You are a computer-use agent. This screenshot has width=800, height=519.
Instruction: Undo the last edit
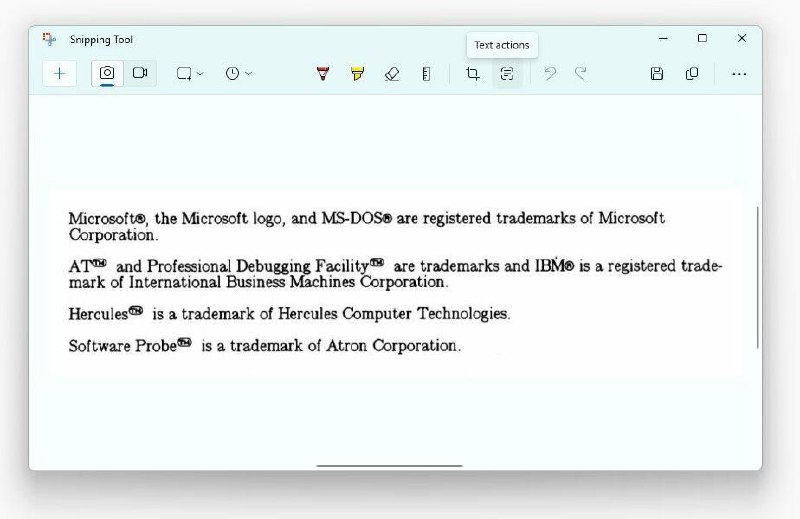click(549, 74)
